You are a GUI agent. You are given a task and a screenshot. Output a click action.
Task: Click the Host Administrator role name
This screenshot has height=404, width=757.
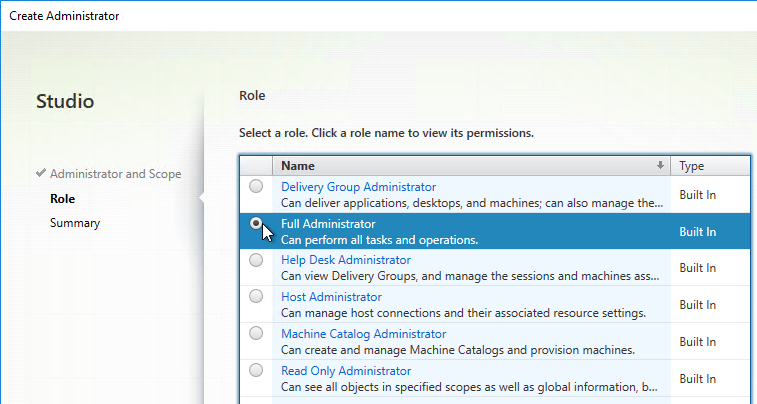coord(331,297)
